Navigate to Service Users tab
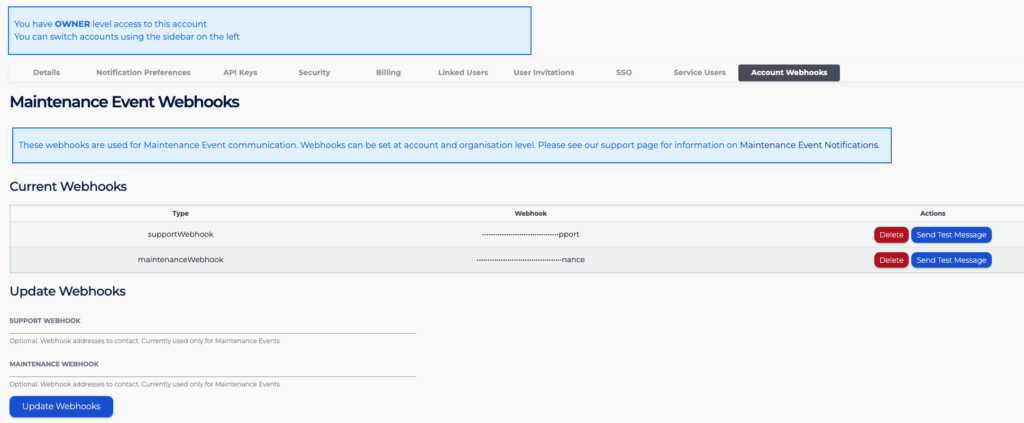The height and width of the screenshot is (423, 1024). coord(699,73)
